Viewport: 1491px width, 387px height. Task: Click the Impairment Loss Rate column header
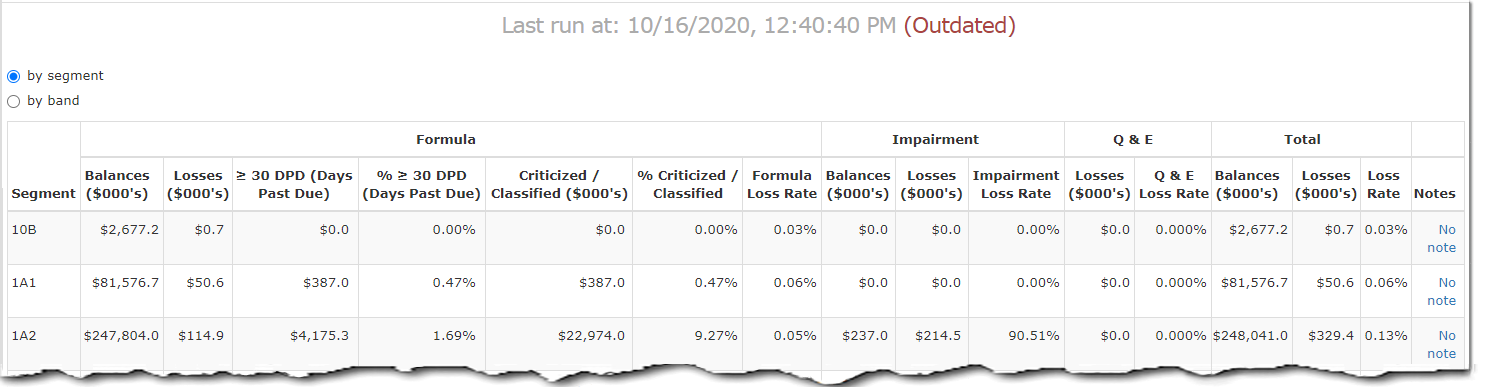click(1016, 184)
